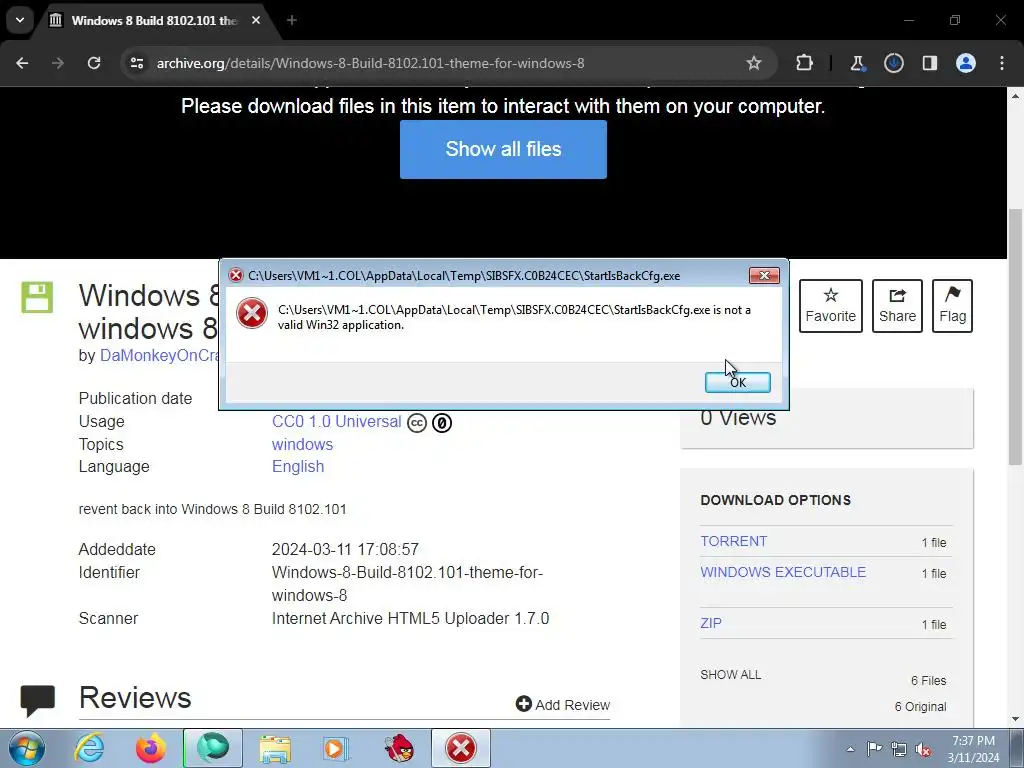Open the Windows Start menu orb
The image size is (1024, 768).
pos(27,748)
